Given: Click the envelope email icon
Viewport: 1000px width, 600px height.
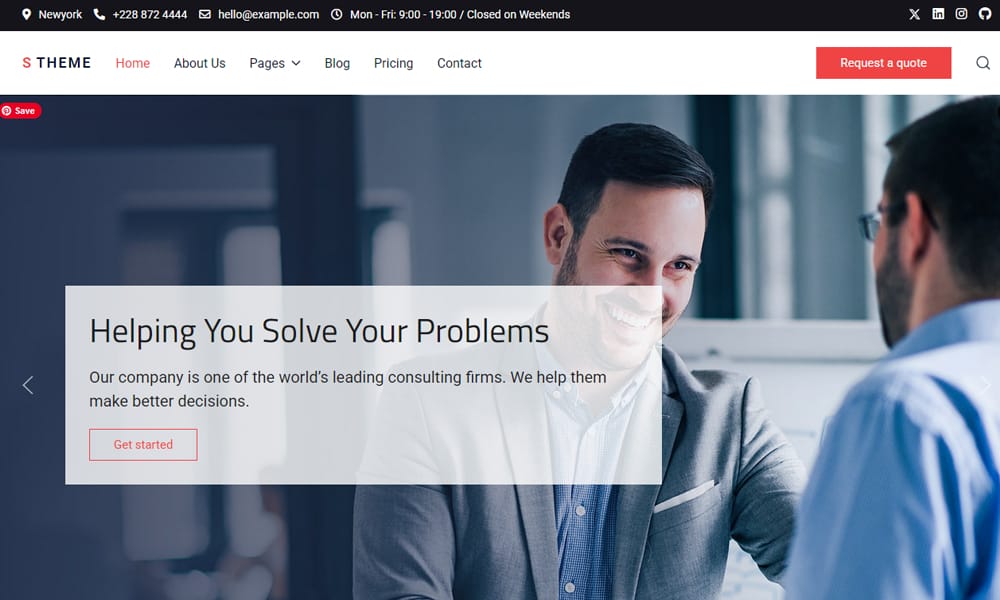Looking at the screenshot, I should pos(205,14).
